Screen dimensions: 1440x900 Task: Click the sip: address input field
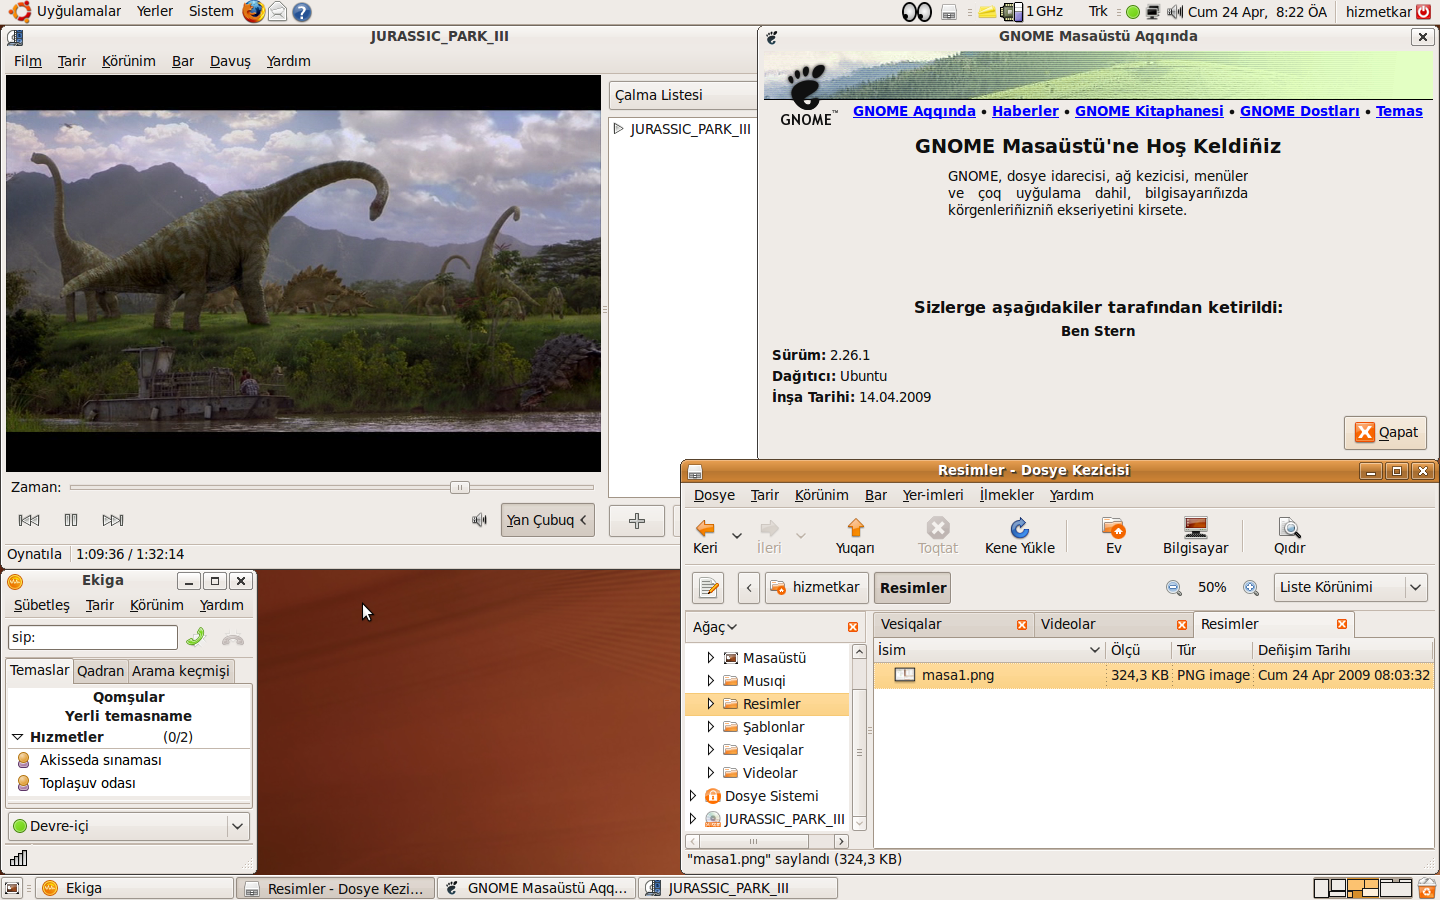pos(93,638)
